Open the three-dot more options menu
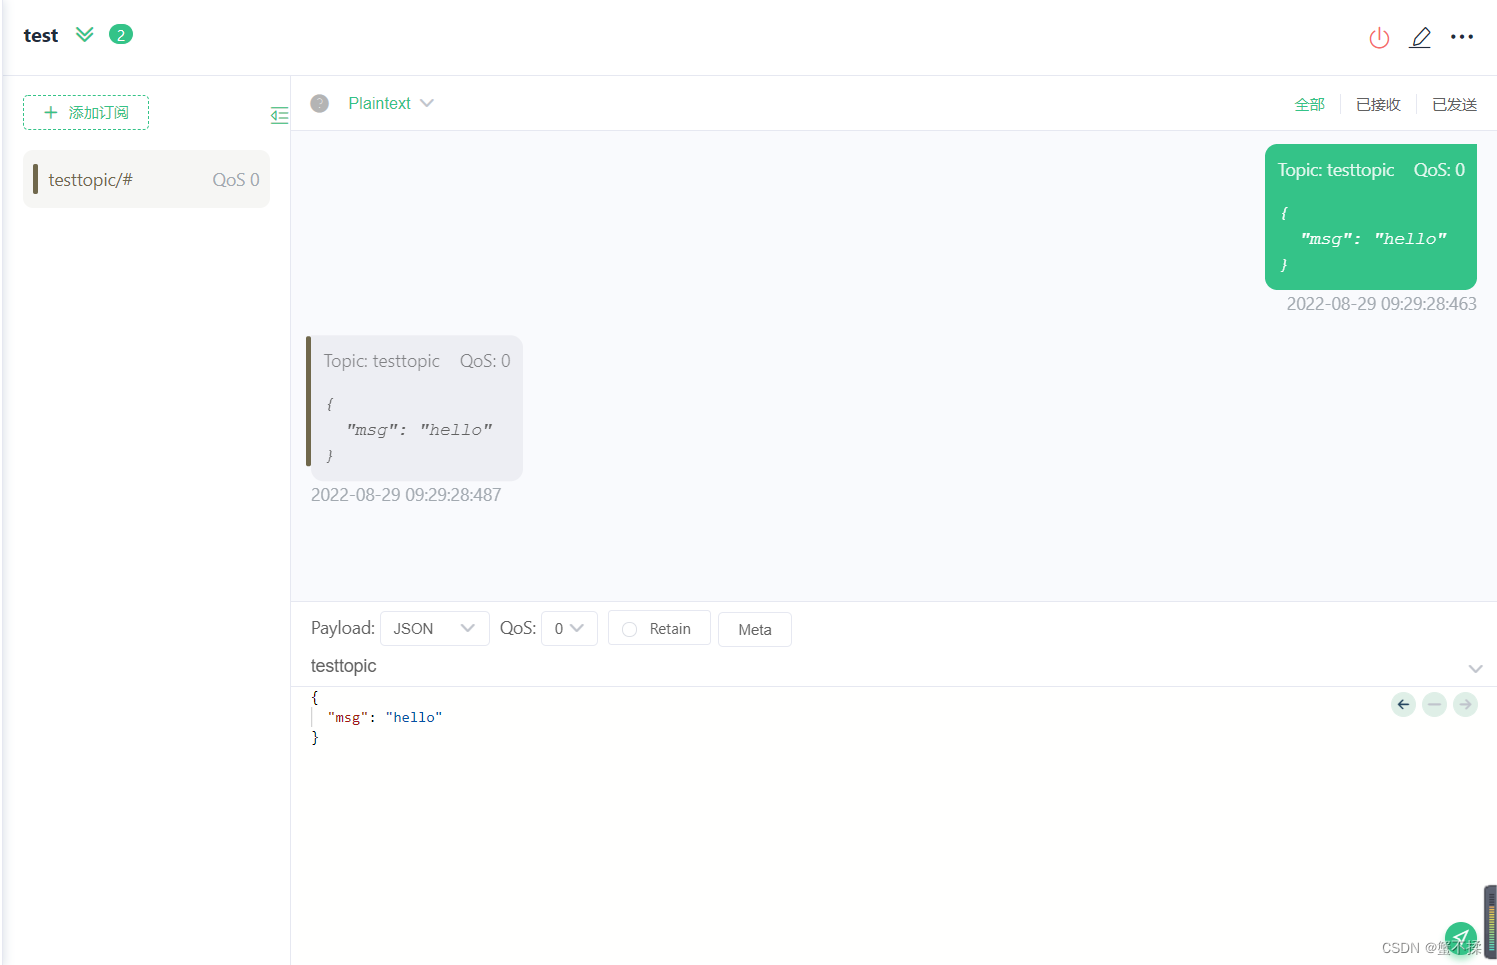The width and height of the screenshot is (1497, 965). 1462,37
